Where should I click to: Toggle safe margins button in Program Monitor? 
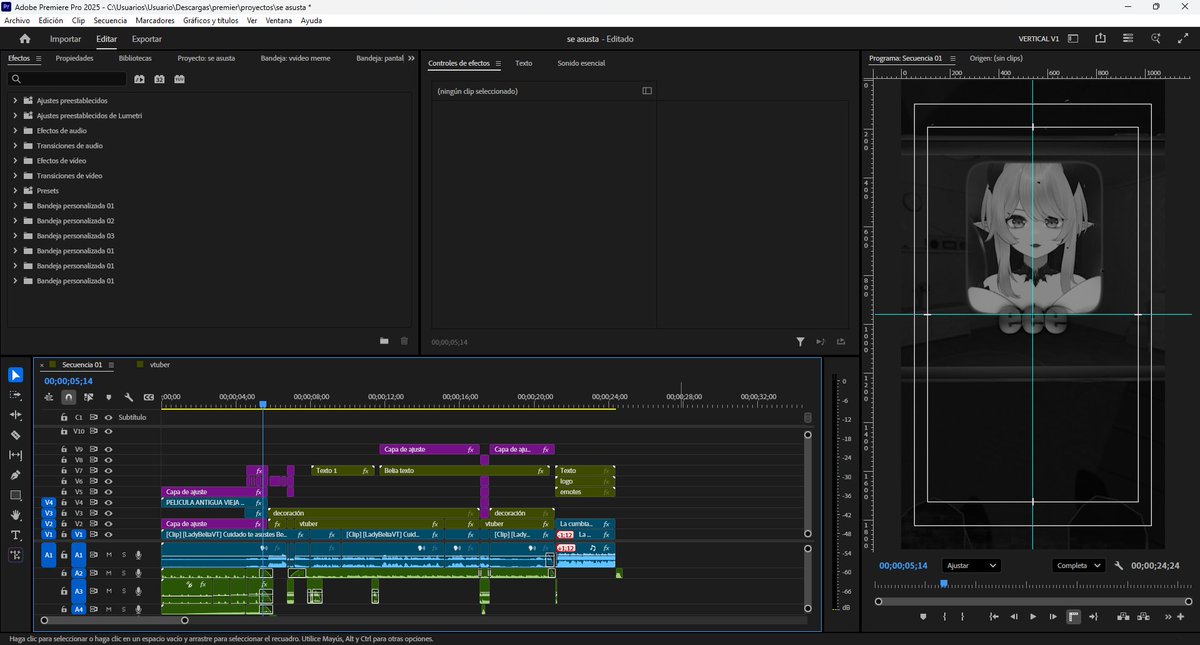tap(1073, 617)
